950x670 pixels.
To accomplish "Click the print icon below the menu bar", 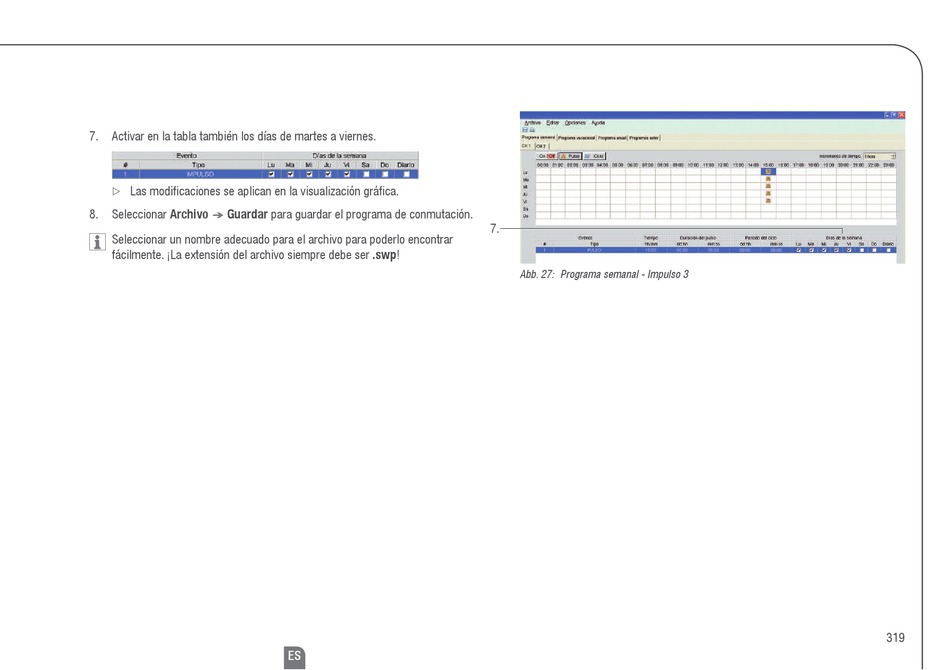I will pos(533,130).
